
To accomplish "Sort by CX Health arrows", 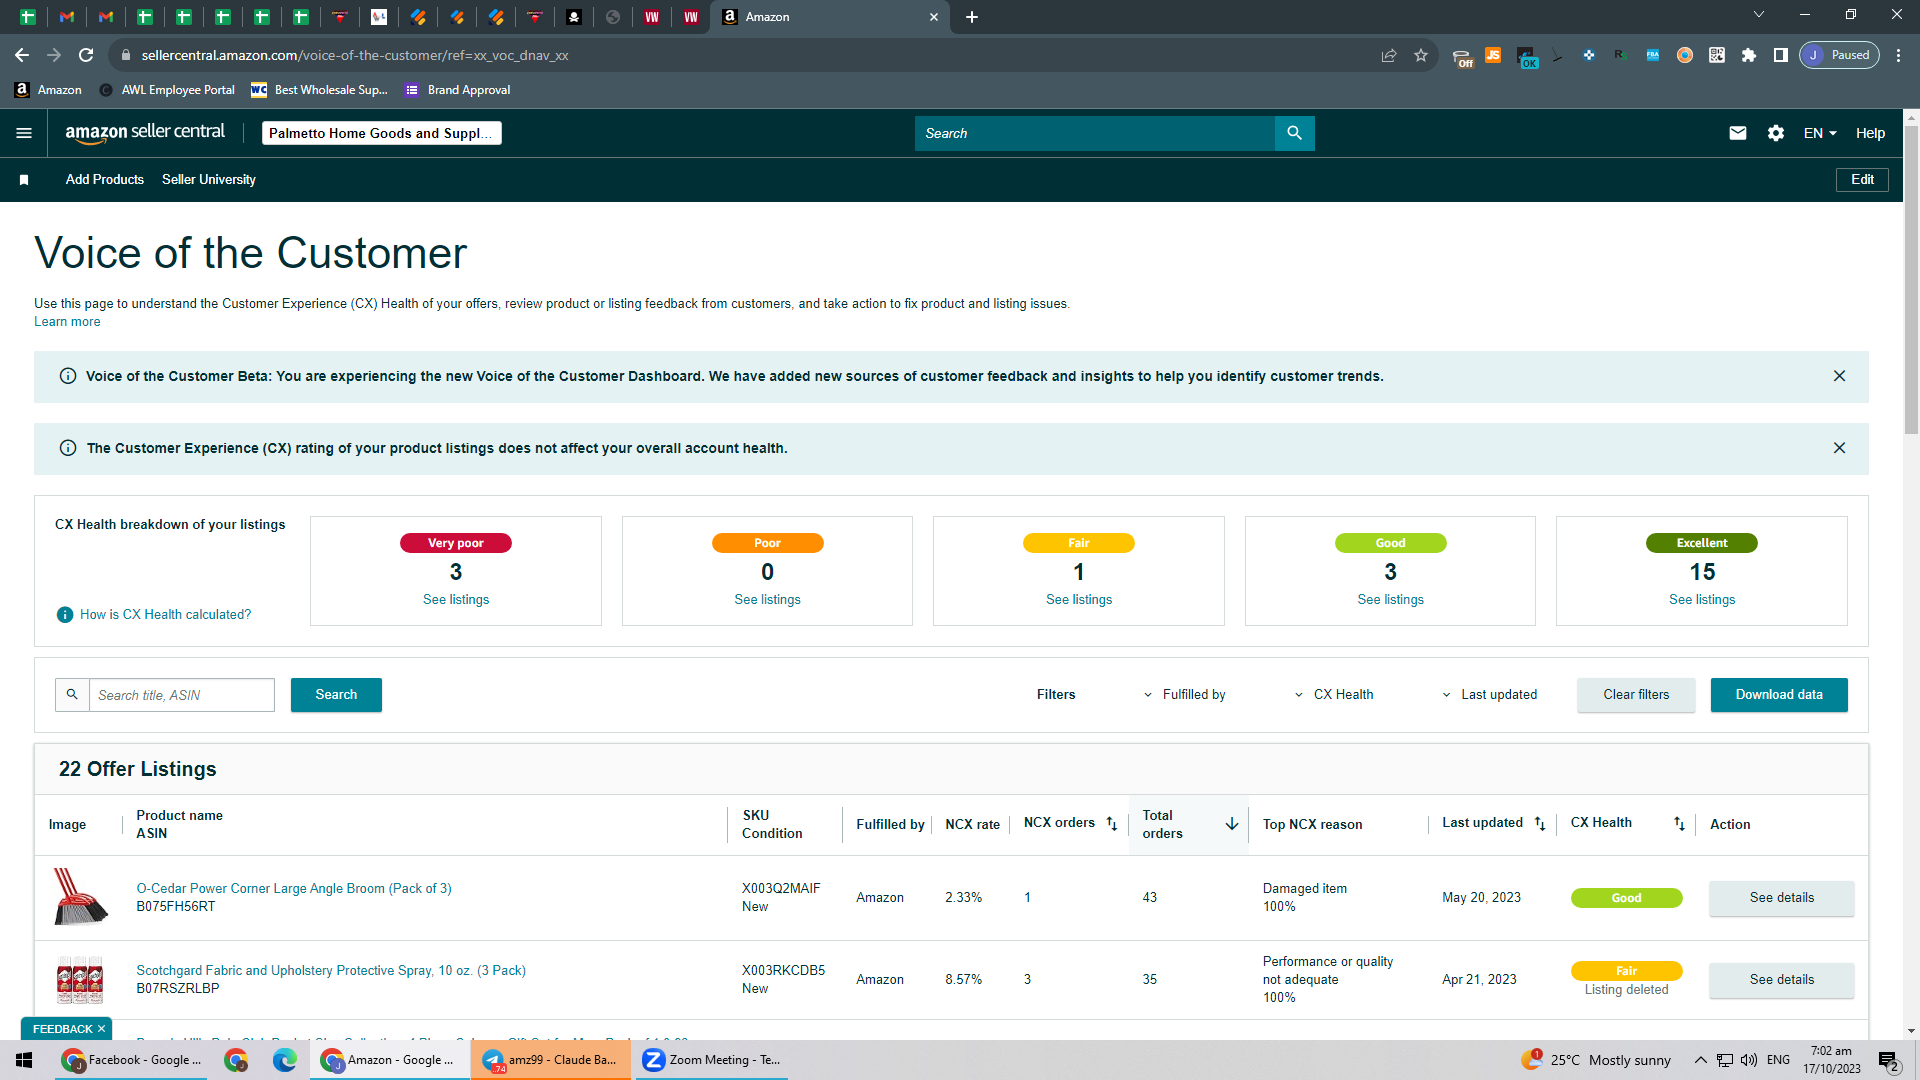I will [1679, 824].
